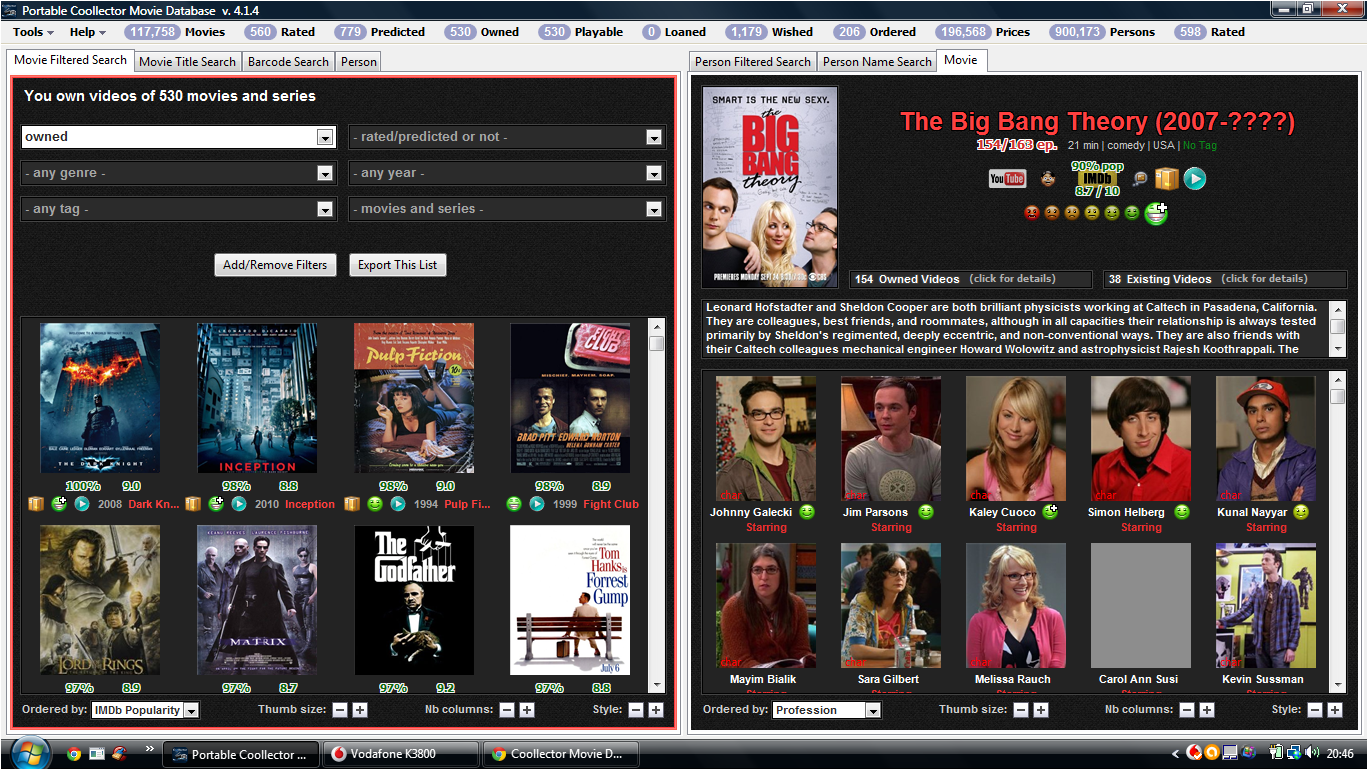1368x770 pixels.
Task: Click box icon beside Inception
Action: pyautogui.click(x=193, y=504)
